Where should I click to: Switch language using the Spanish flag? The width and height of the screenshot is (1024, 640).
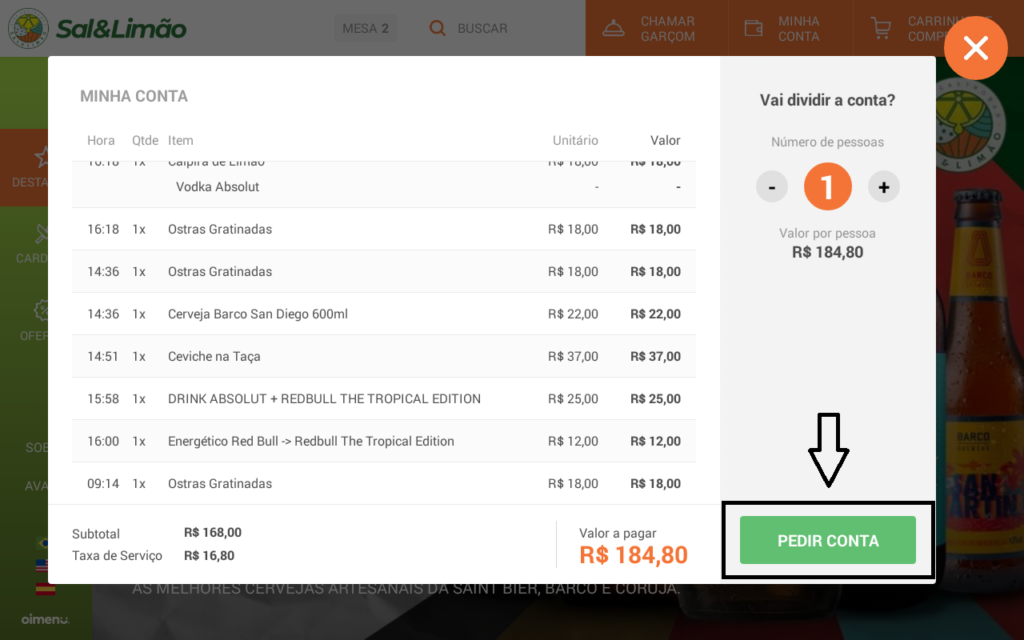[44, 588]
